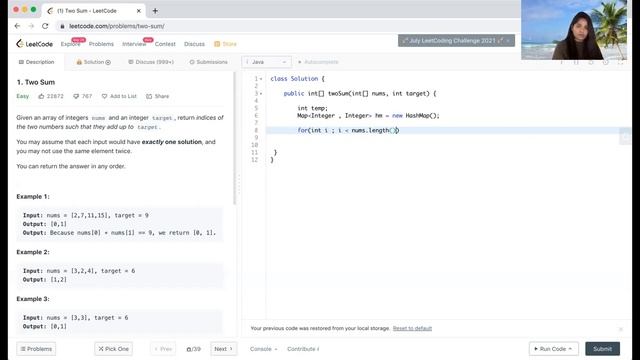
Task: Dismiss the restored code notice with the X
Action: pyautogui.click(x=620, y=329)
